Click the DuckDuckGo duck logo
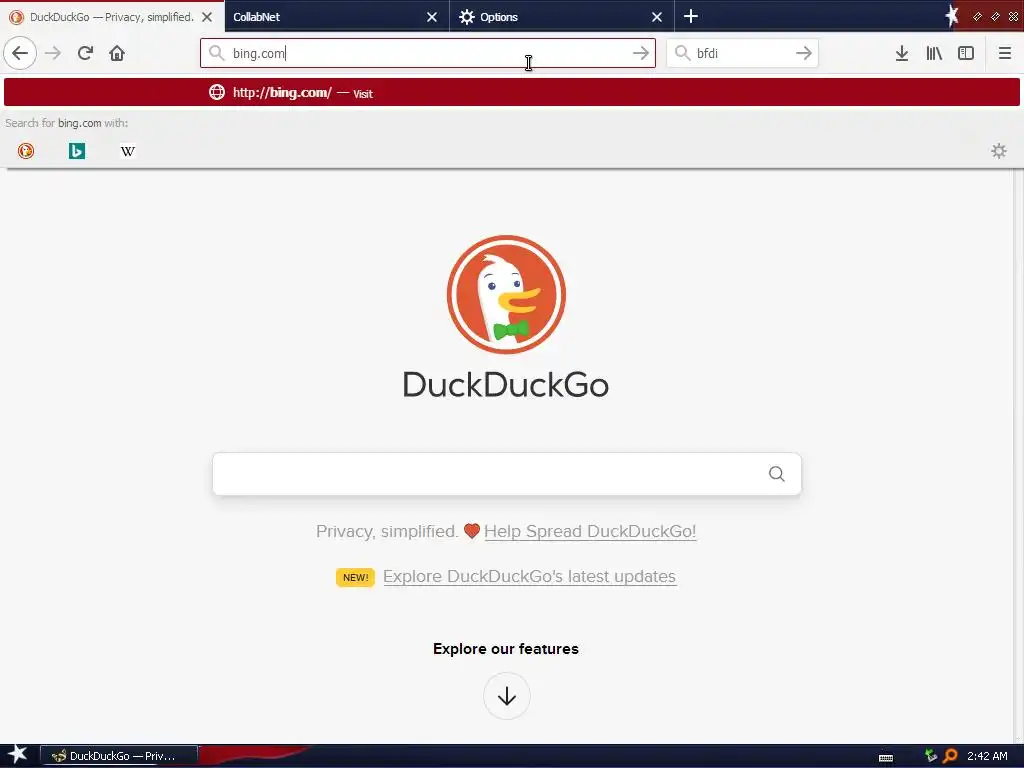 (506, 295)
